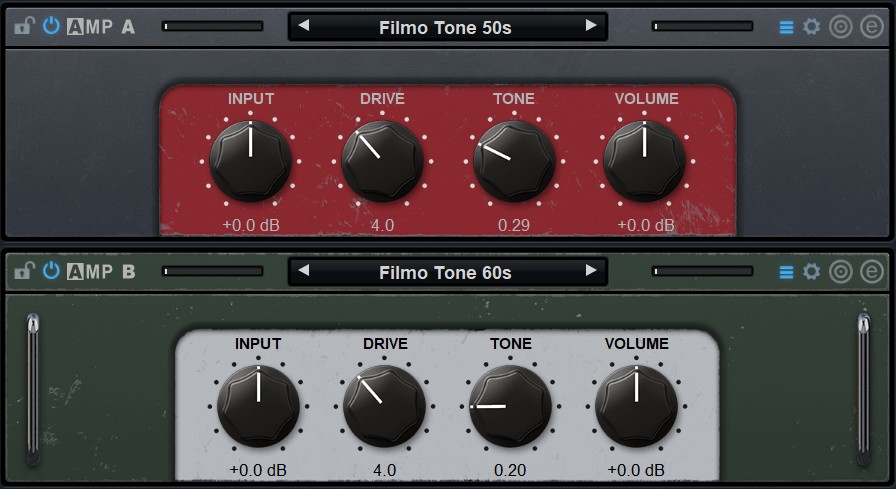Click the lock icon on Amp B
Viewport: 896px width, 489px height.
[24, 272]
